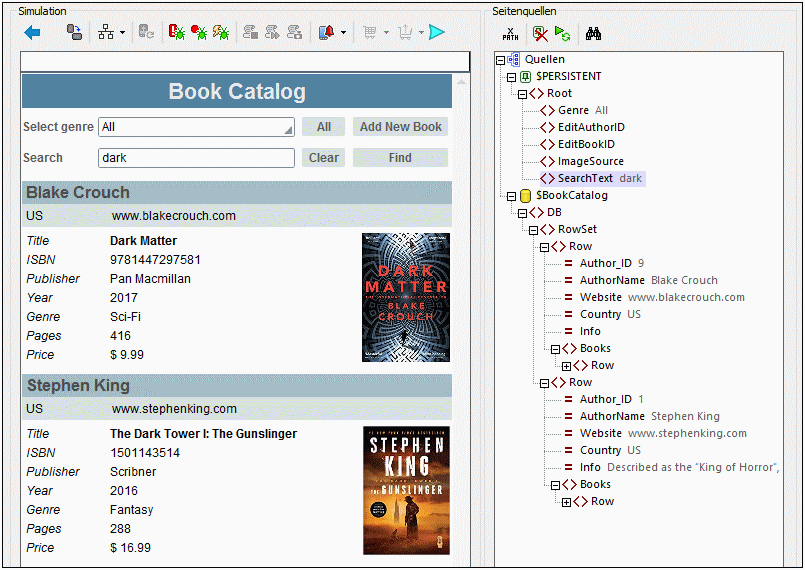This screenshot has width=805, height=570.
Task: Click the red X icon in Seitenquellen toolbar
Action: pos(540,33)
